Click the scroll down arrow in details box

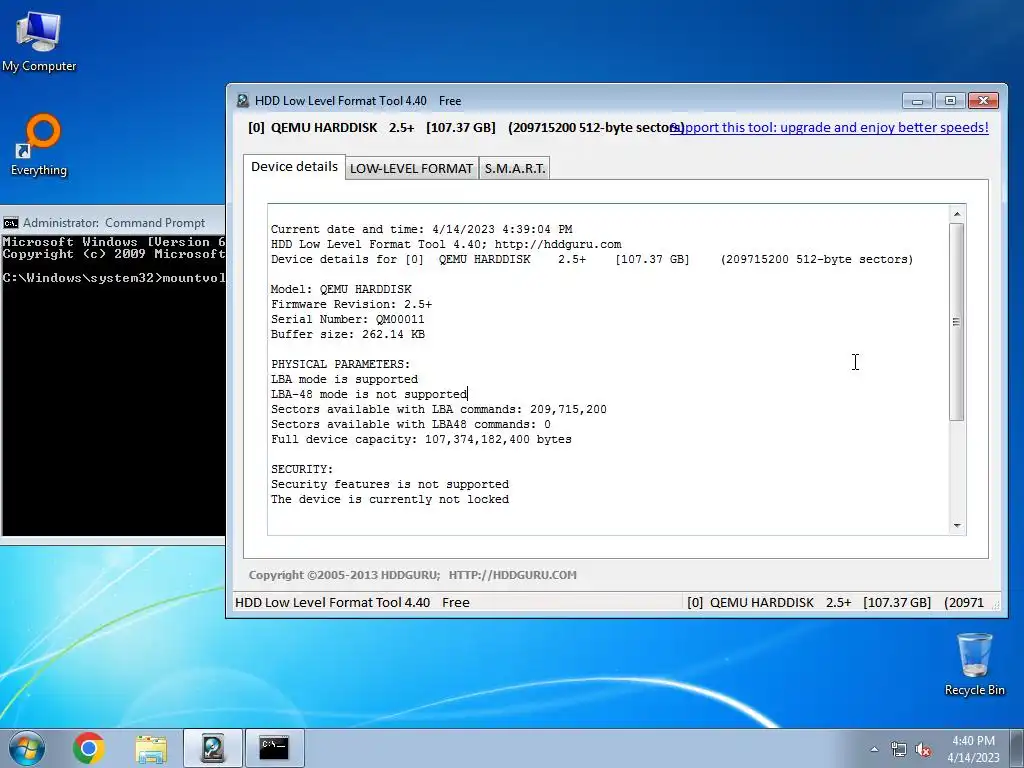click(957, 525)
